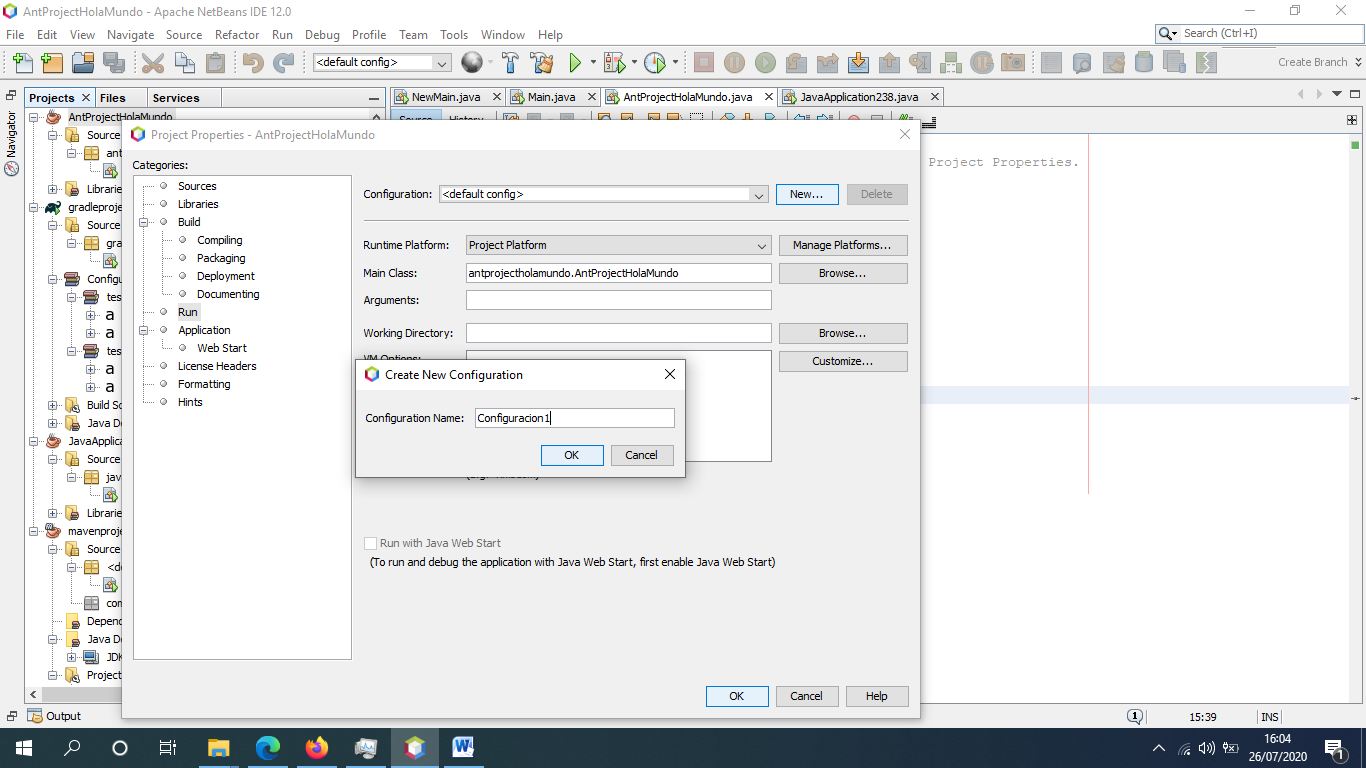Viewport: 1366px width, 768px height.
Task: Open the Configuration dropdown in Project Properties
Action: [758, 194]
